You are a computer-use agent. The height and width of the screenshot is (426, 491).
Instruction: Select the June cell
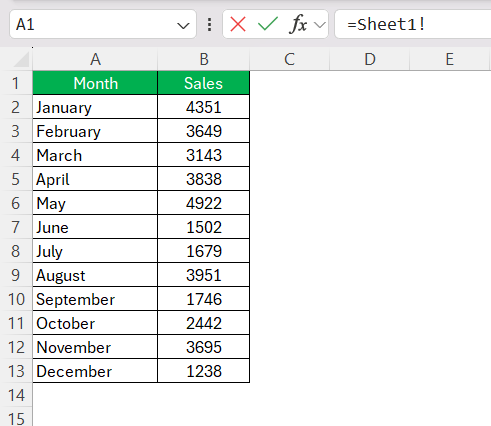[x=95, y=227]
